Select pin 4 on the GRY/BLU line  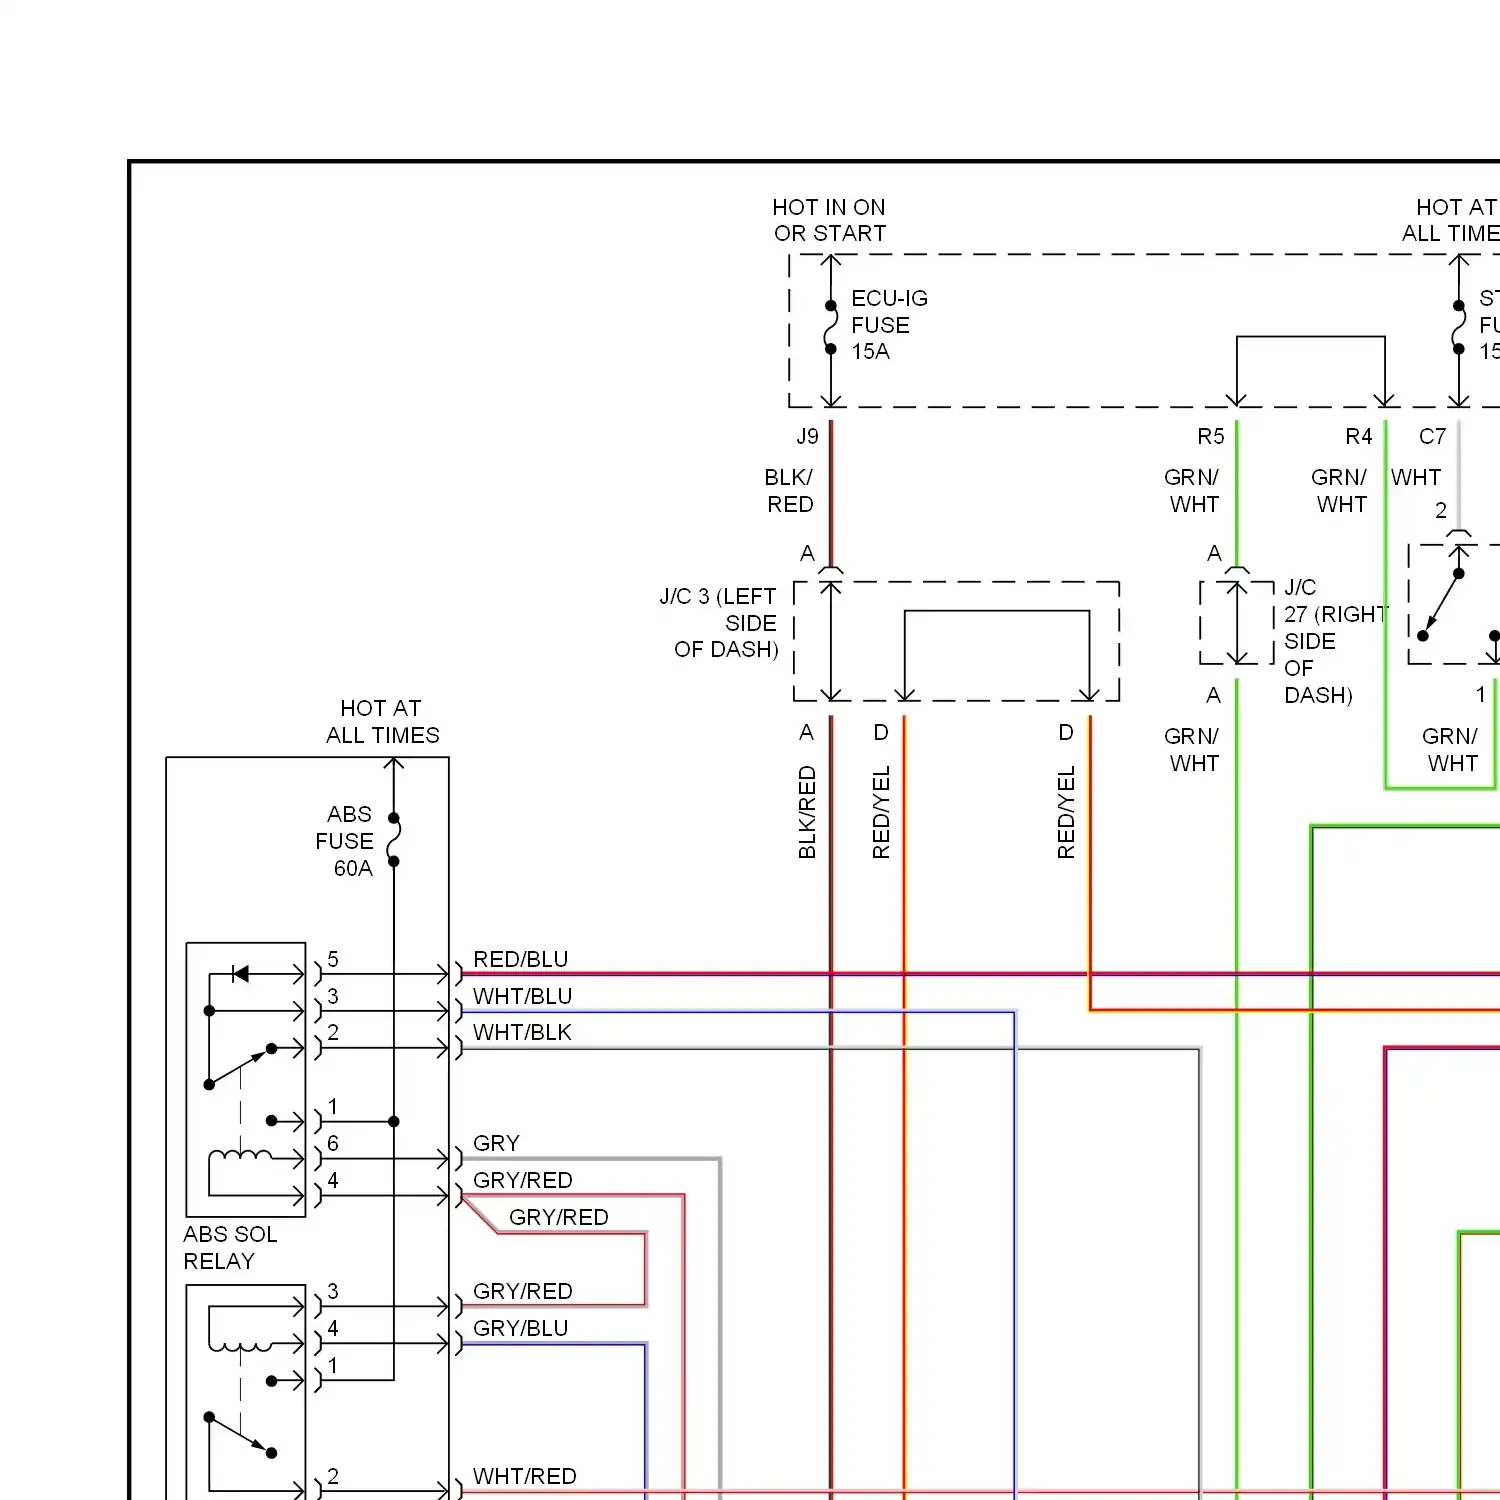click(333, 1328)
